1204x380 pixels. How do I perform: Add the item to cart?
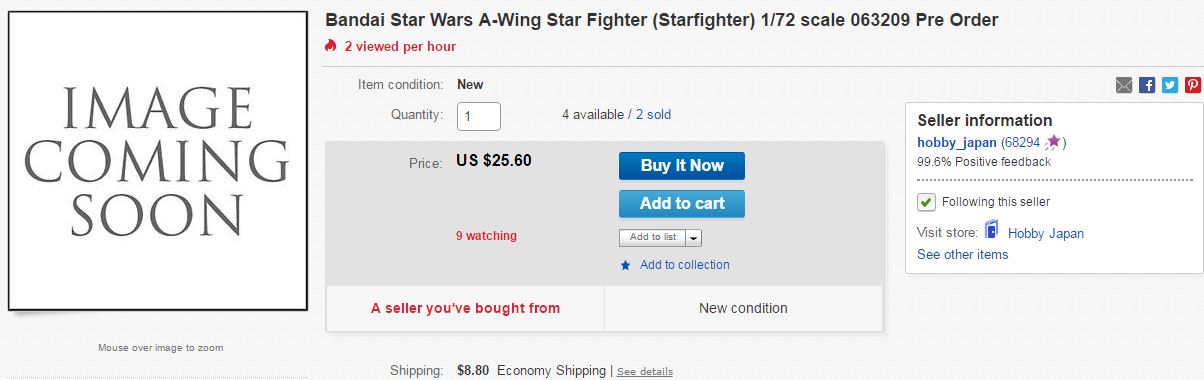682,204
